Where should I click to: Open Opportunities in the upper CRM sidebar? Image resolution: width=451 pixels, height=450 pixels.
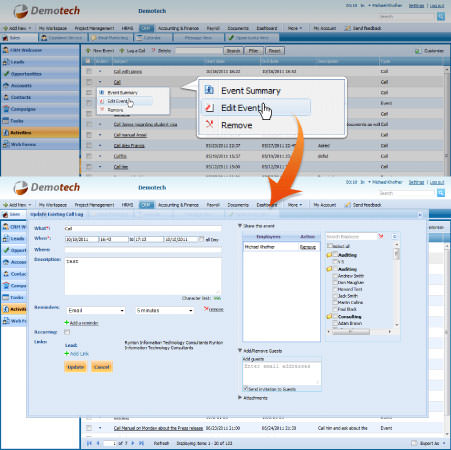40,74
